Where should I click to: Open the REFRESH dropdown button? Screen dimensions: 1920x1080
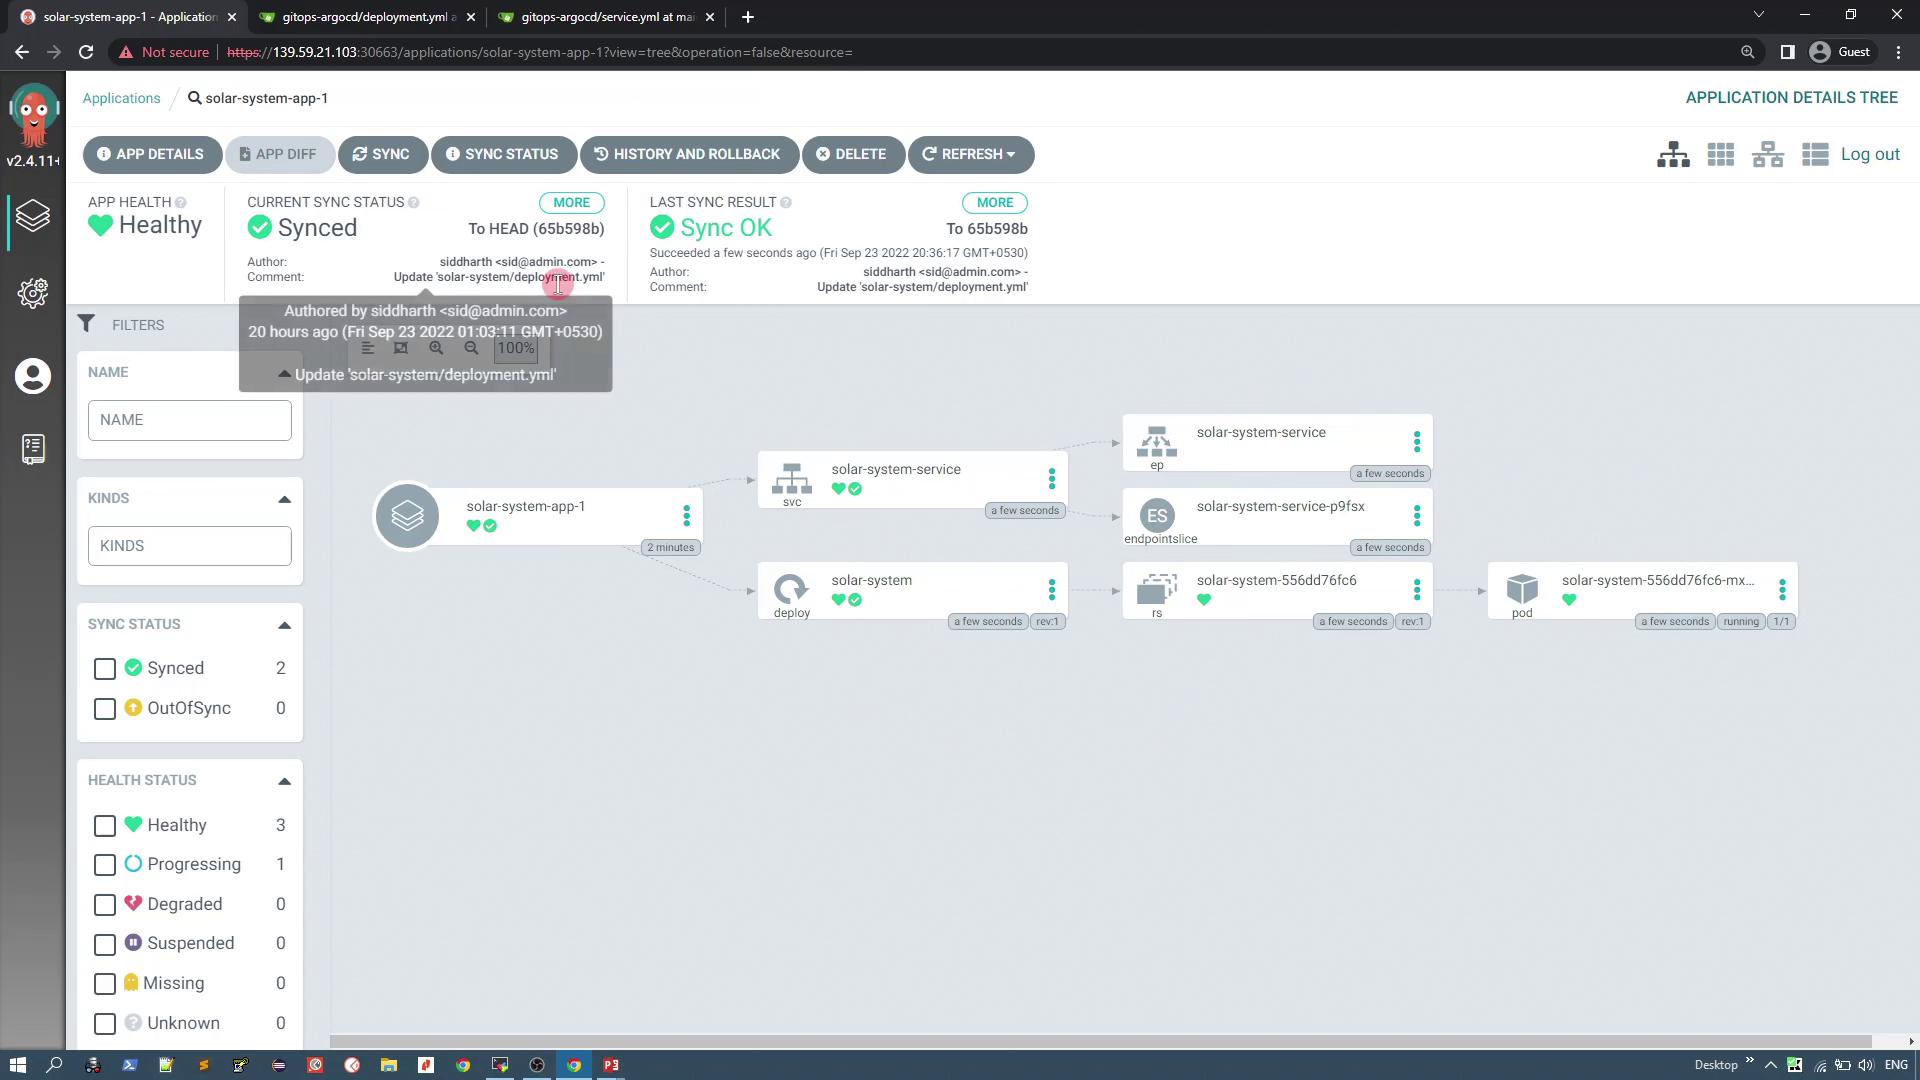(x=970, y=155)
